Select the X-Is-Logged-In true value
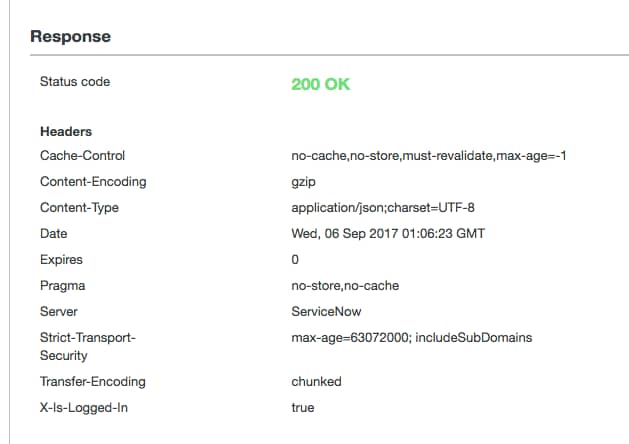Viewport: 629px width, 444px height. pos(302,408)
